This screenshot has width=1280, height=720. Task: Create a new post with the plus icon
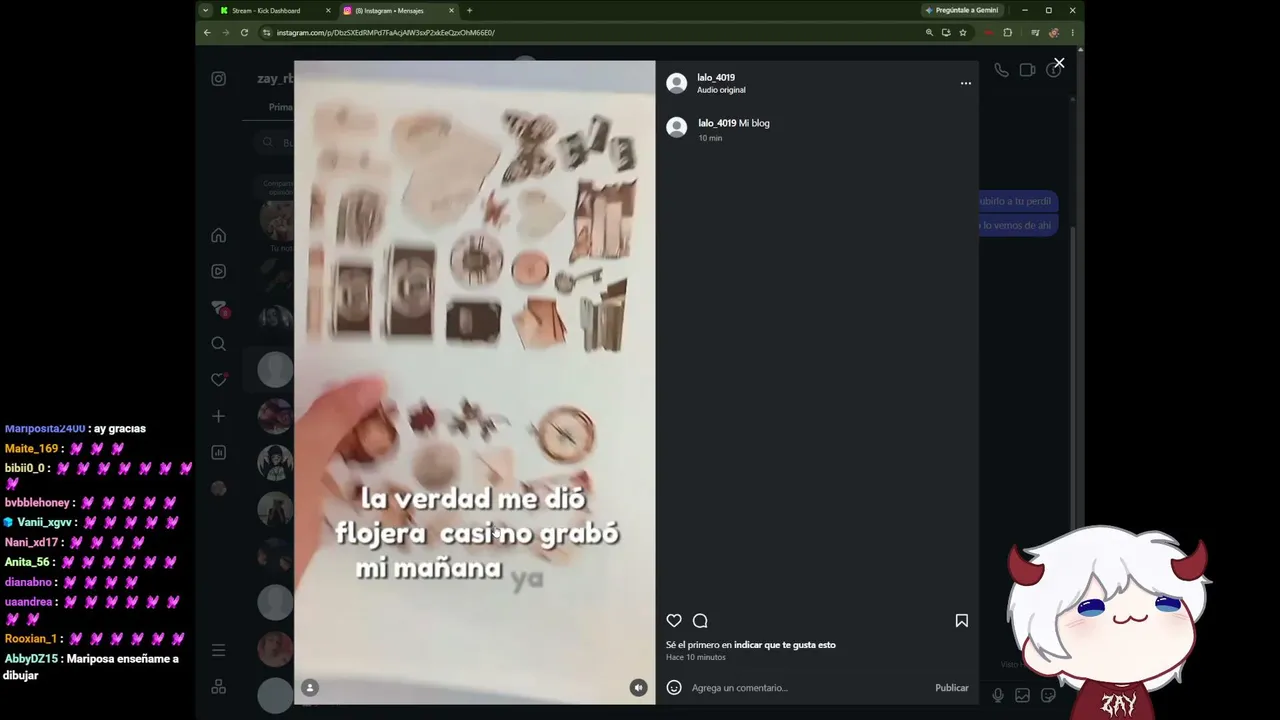(x=219, y=416)
